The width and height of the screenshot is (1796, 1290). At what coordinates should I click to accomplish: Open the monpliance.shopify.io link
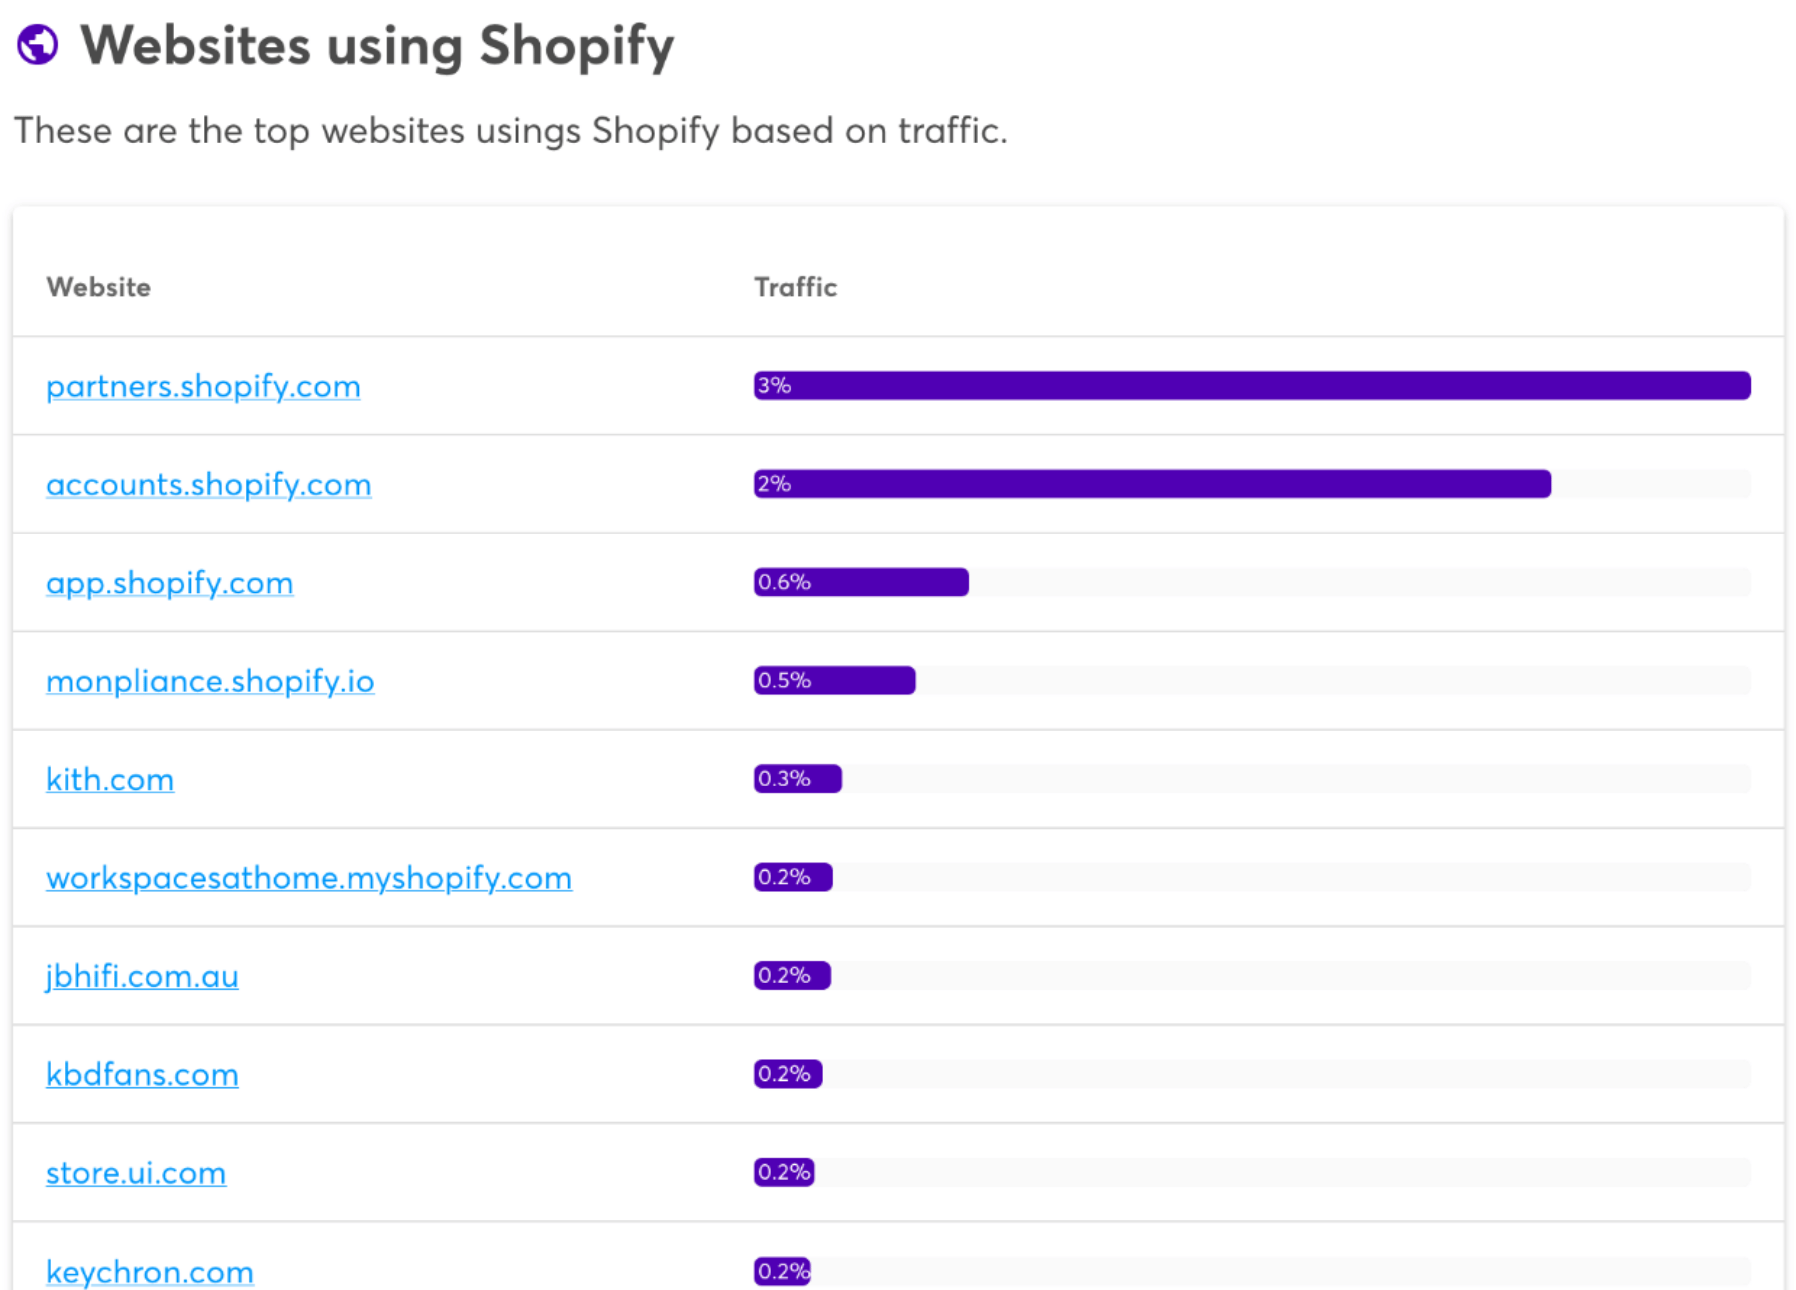(x=210, y=681)
